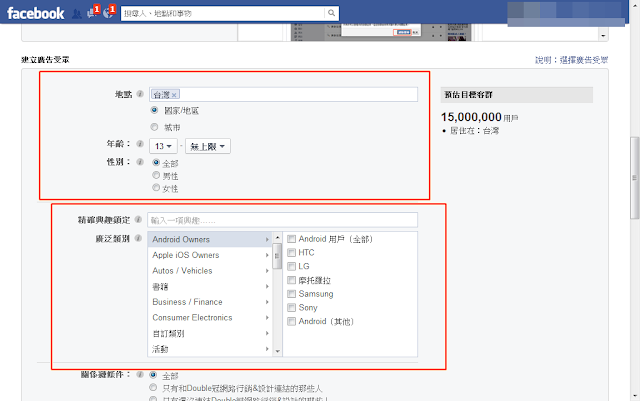Open the friend requests icon

click(76, 14)
